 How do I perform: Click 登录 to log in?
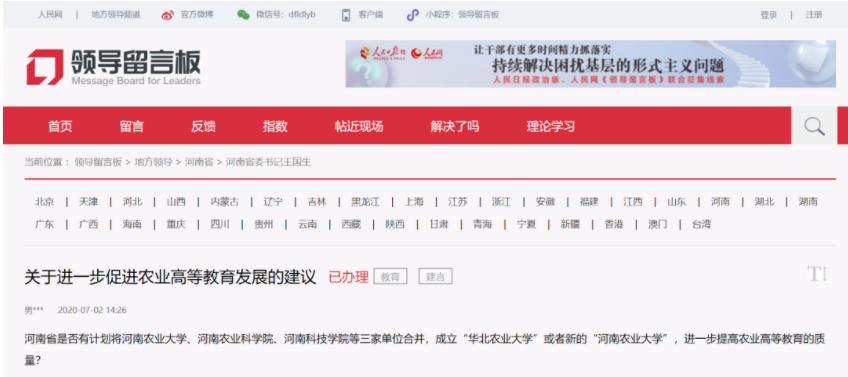coord(768,15)
